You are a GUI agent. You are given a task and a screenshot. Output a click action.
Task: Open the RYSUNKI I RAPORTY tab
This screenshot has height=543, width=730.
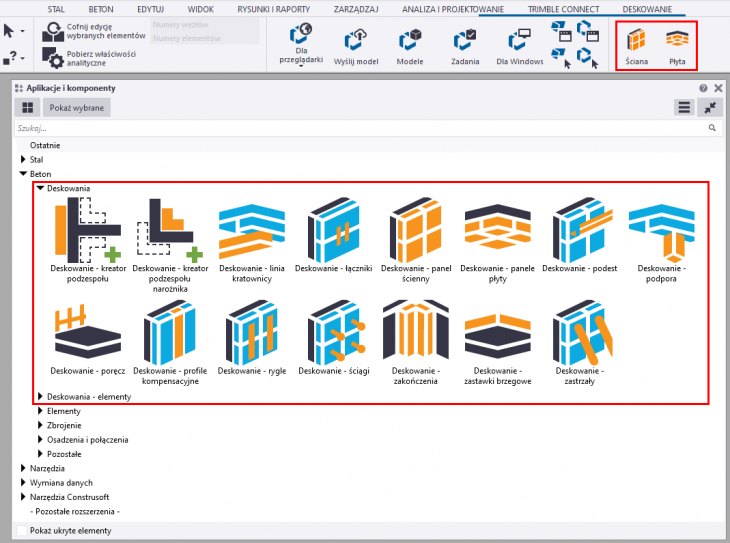coord(273,8)
